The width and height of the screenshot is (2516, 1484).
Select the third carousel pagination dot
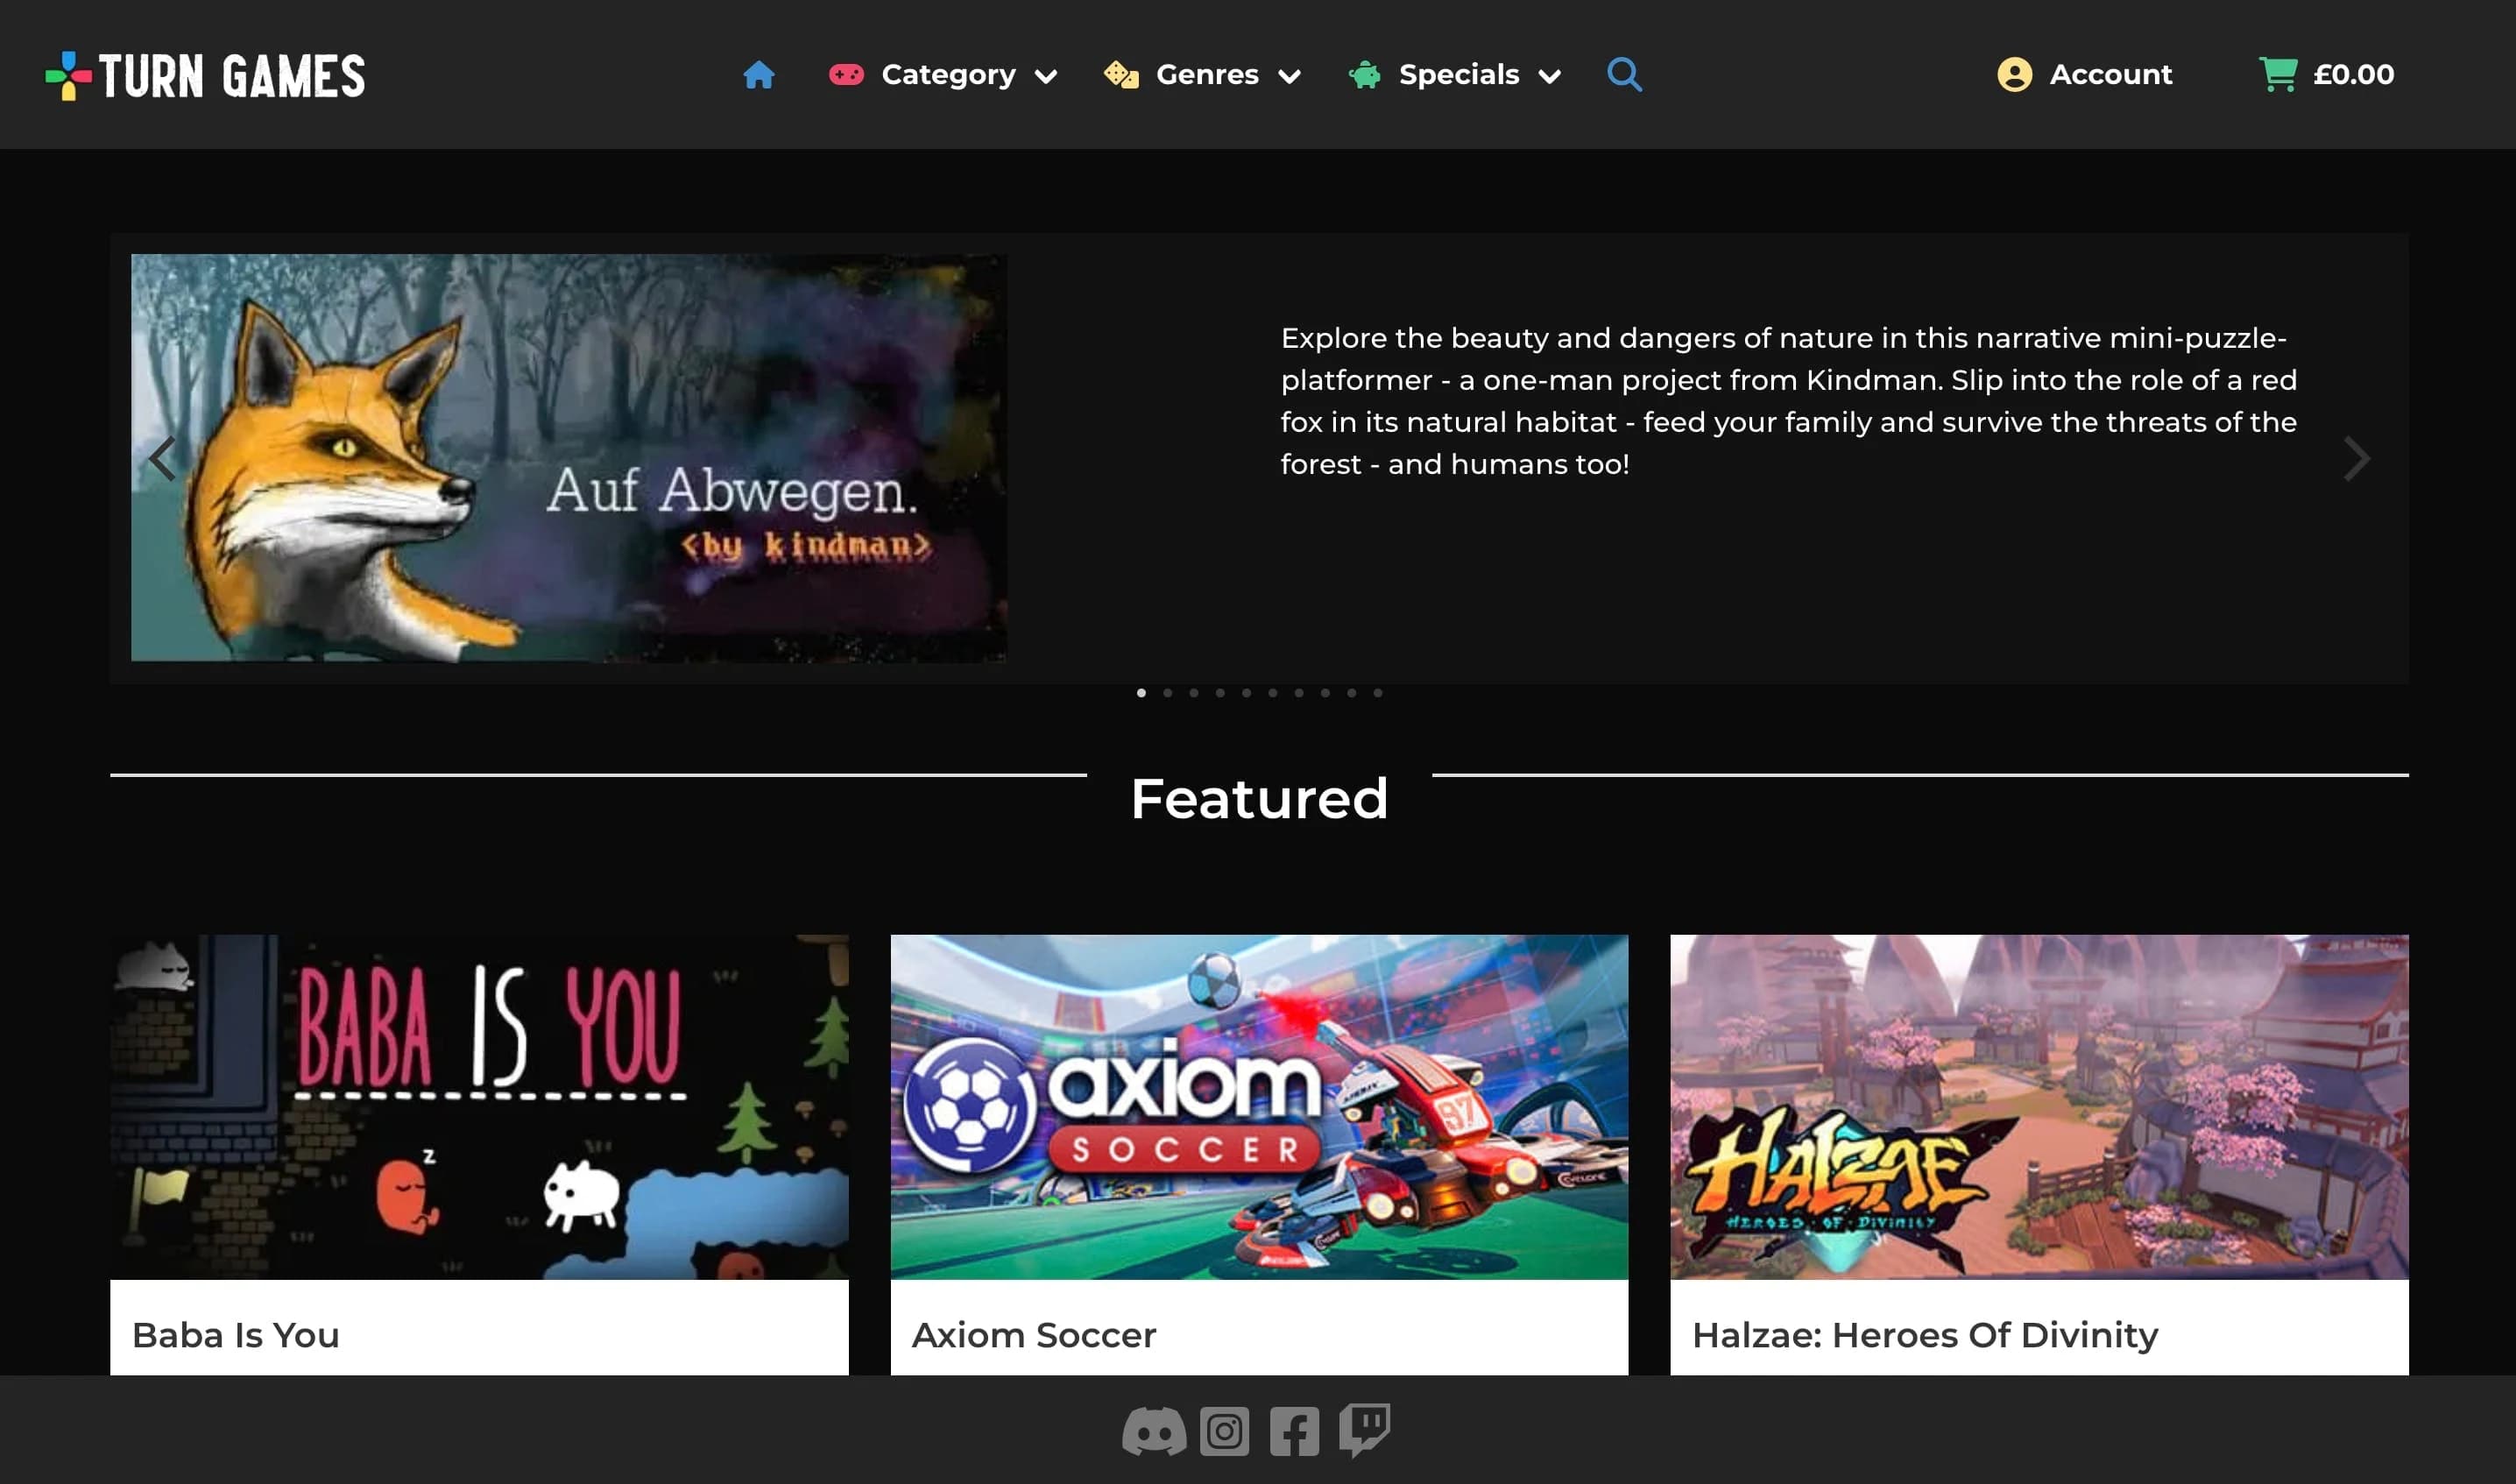click(x=1194, y=693)
